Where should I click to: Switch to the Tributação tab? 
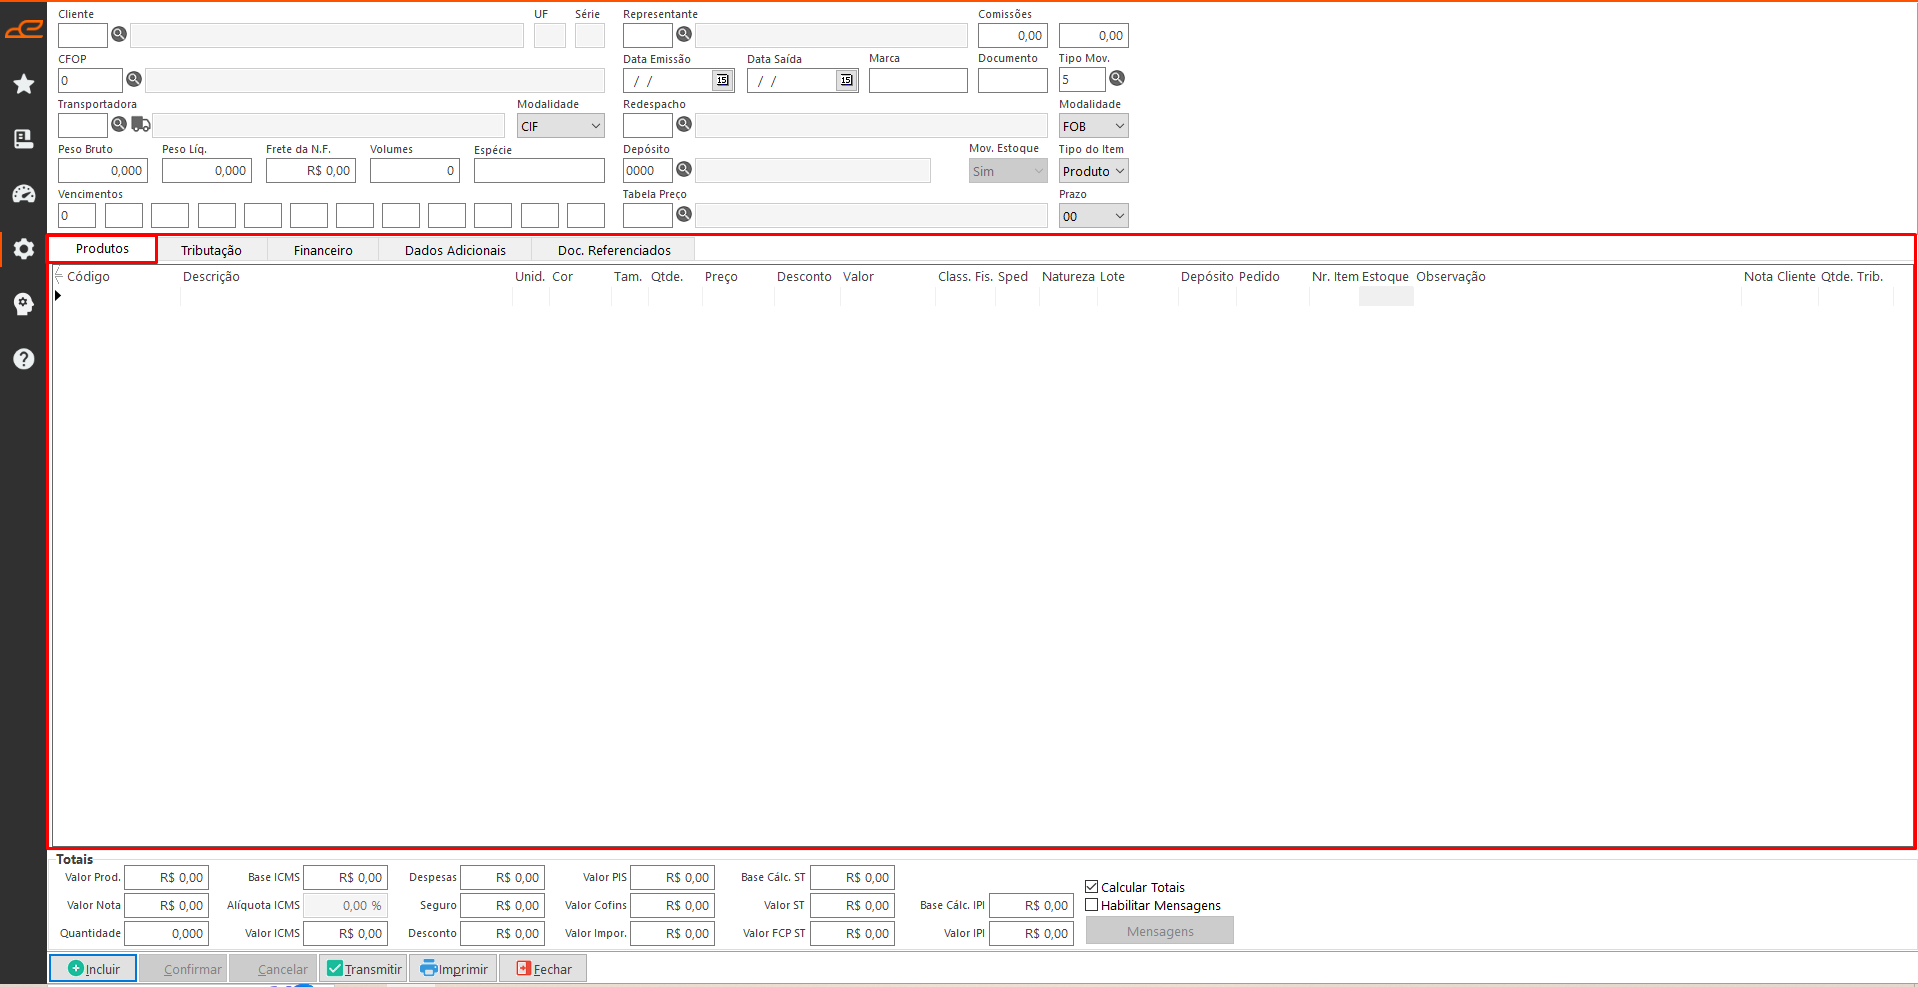[211, 250]
